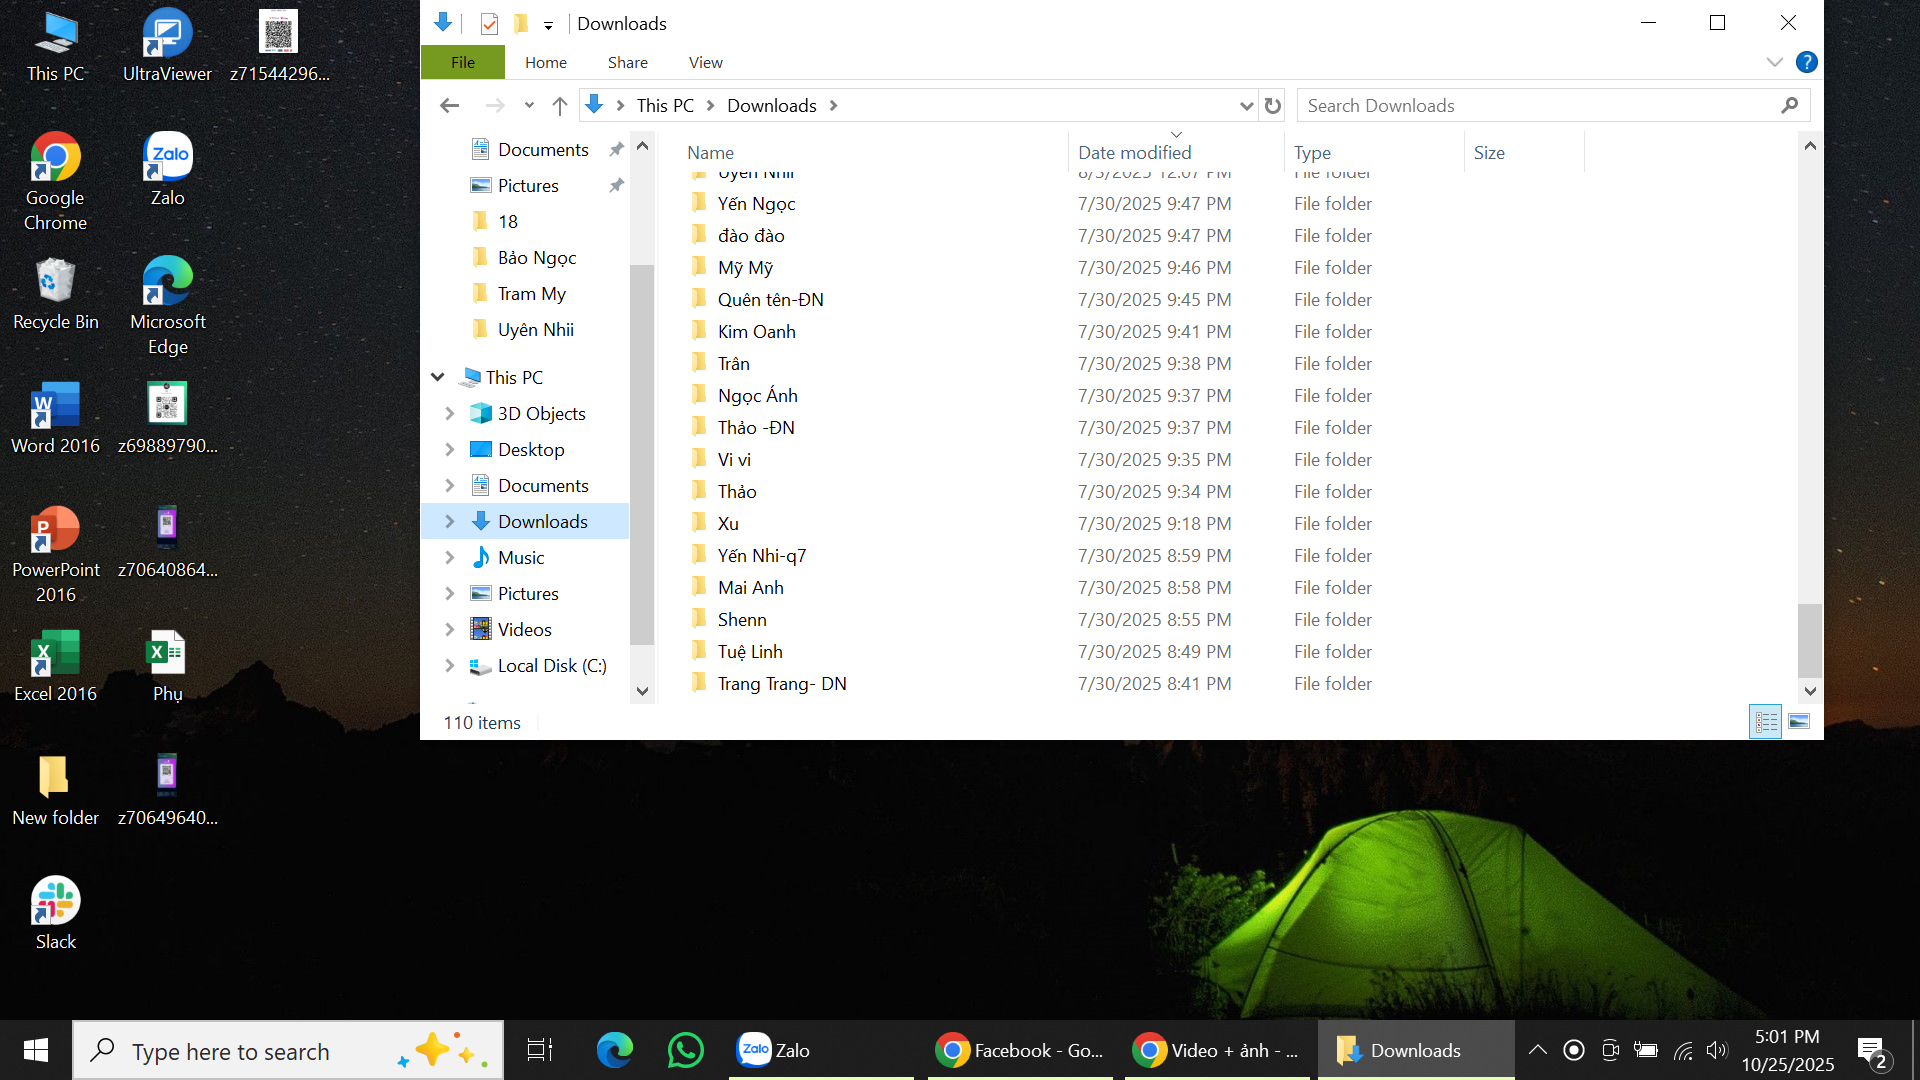Click the search magnifier icon
This screenshot has height=1080, width=1920.
coord(1789,105)
